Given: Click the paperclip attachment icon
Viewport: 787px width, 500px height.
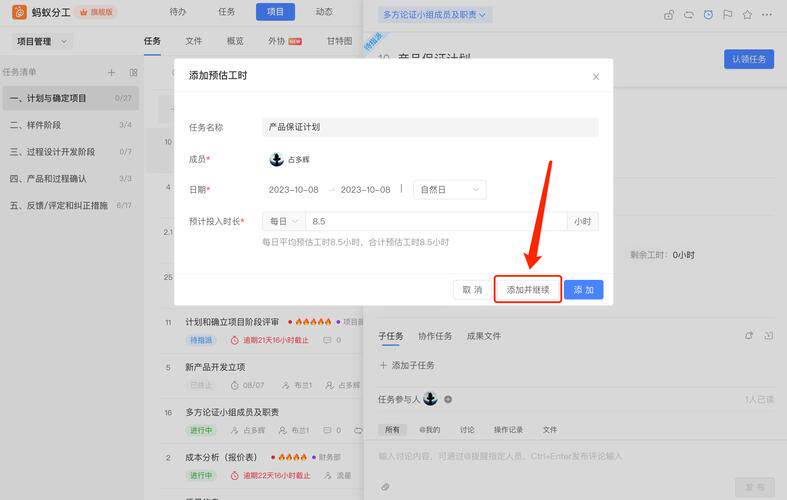Looking at the screenshot, I should (385, 486).
